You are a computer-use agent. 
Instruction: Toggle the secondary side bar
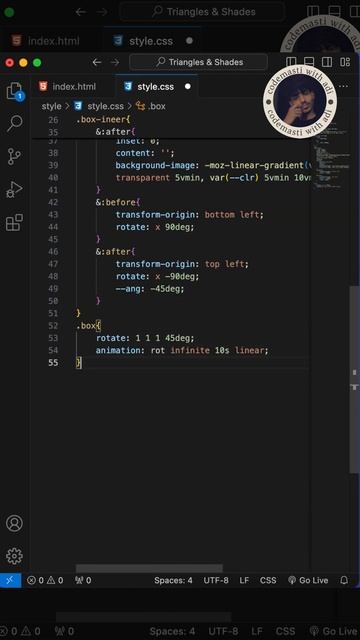pyautogui.click(x=327, y=62)
